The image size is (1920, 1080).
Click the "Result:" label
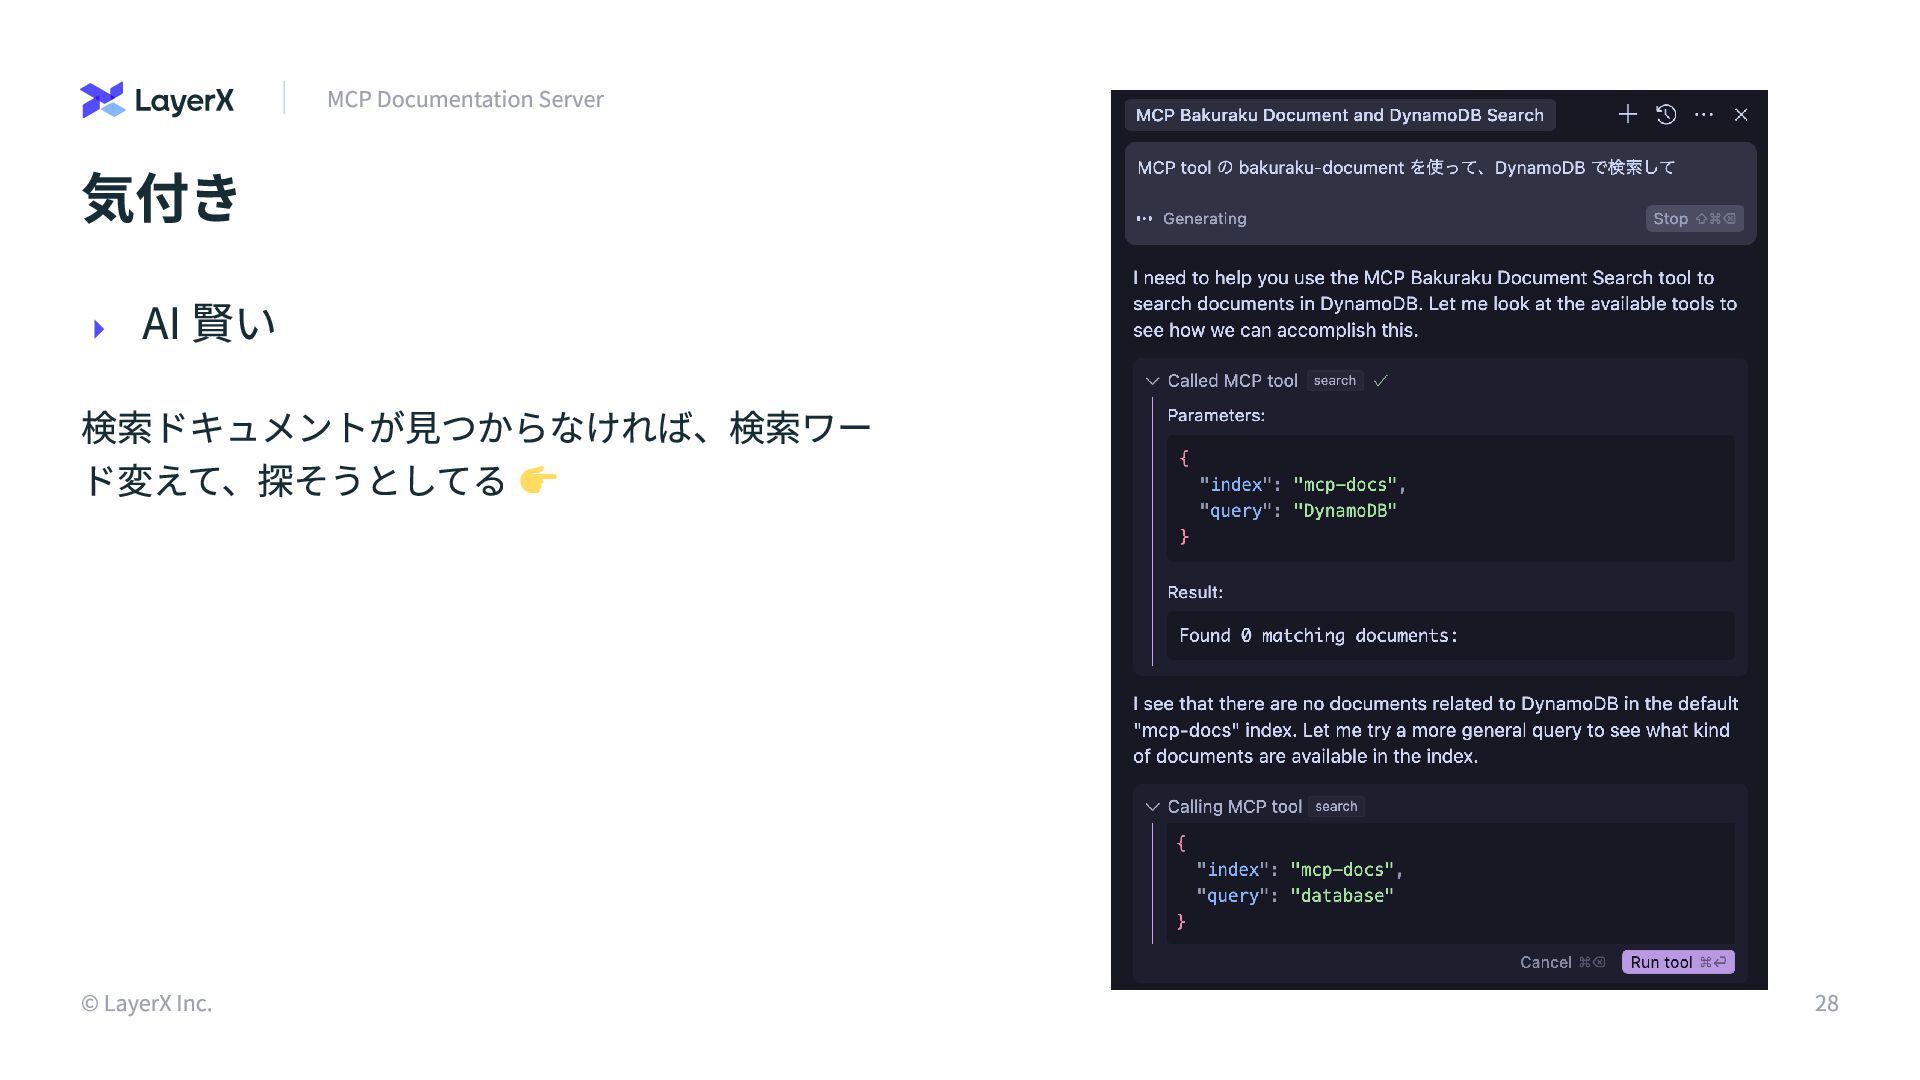pos(1195,592)
